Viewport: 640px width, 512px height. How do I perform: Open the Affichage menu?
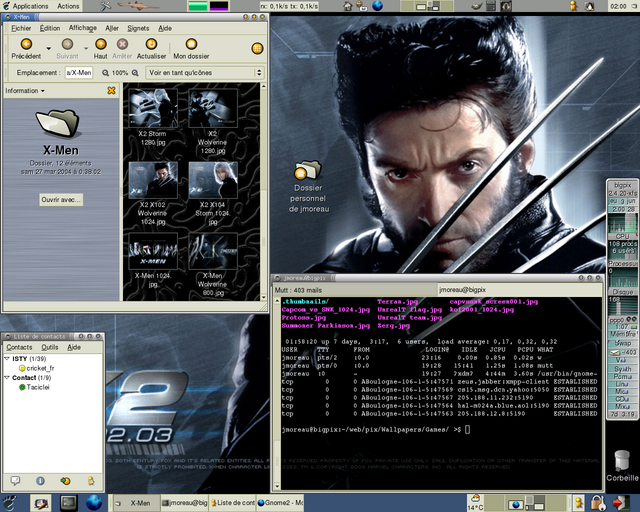[82, 28]
